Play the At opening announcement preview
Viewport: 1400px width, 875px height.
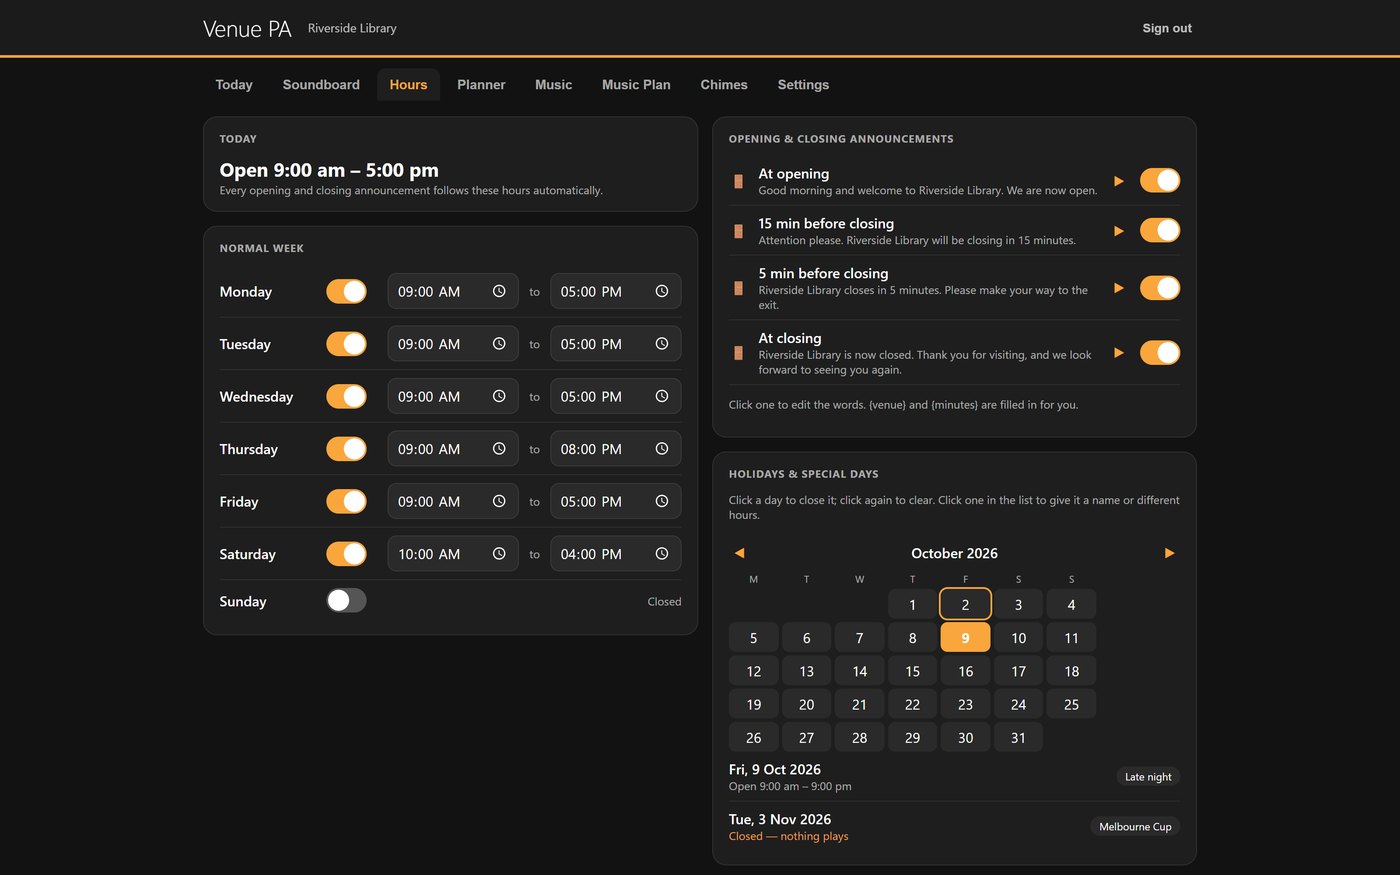point(1119,181)
